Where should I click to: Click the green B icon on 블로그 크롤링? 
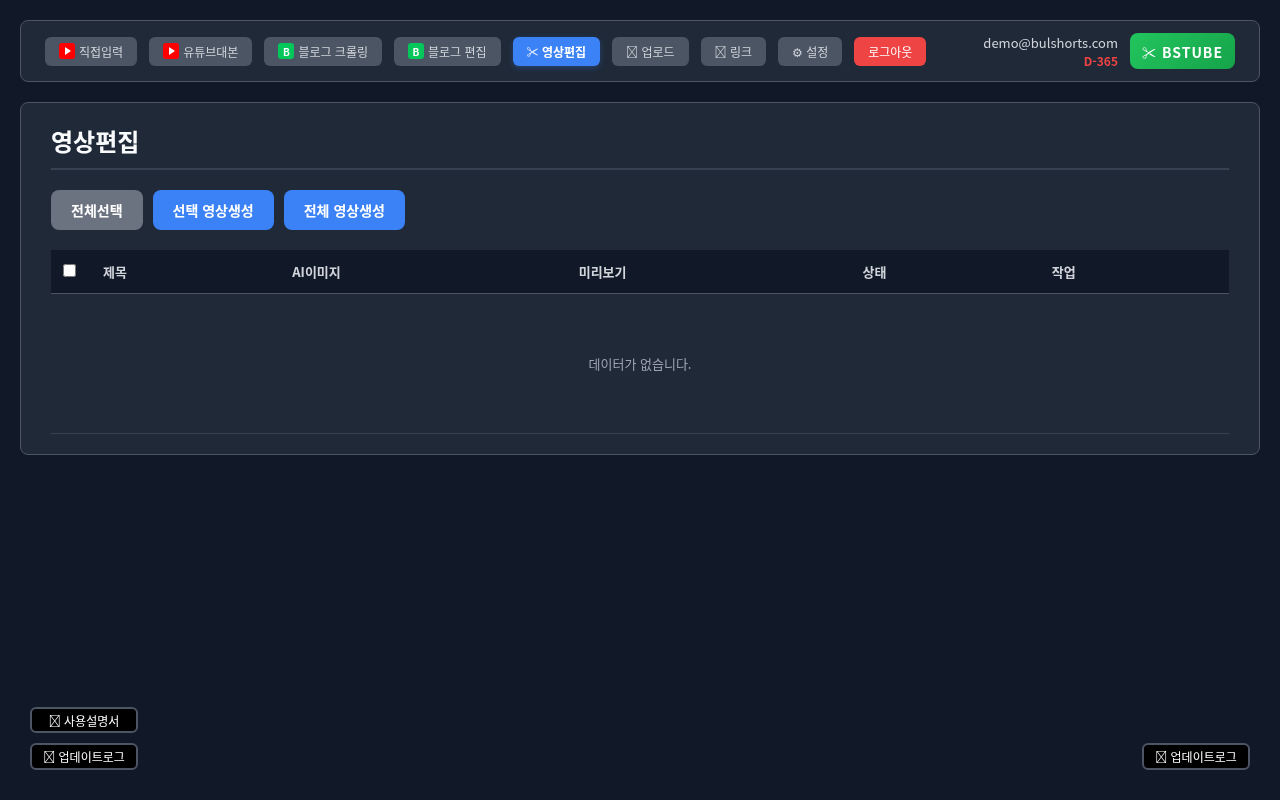[286, 51]
